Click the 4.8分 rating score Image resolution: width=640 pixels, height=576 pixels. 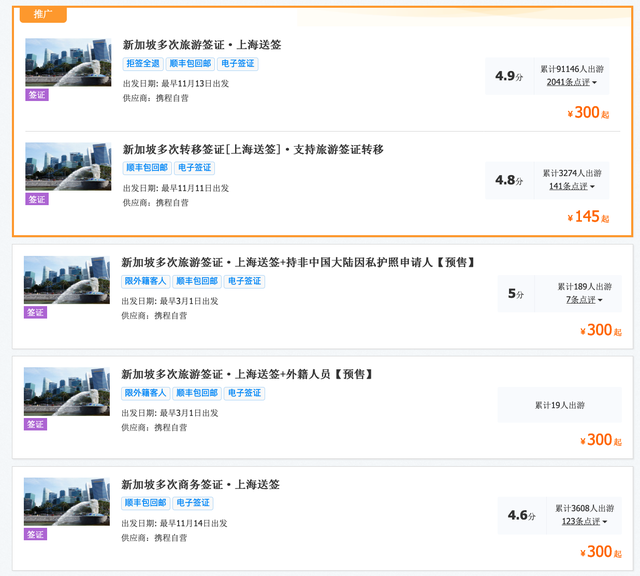[509, 180]
